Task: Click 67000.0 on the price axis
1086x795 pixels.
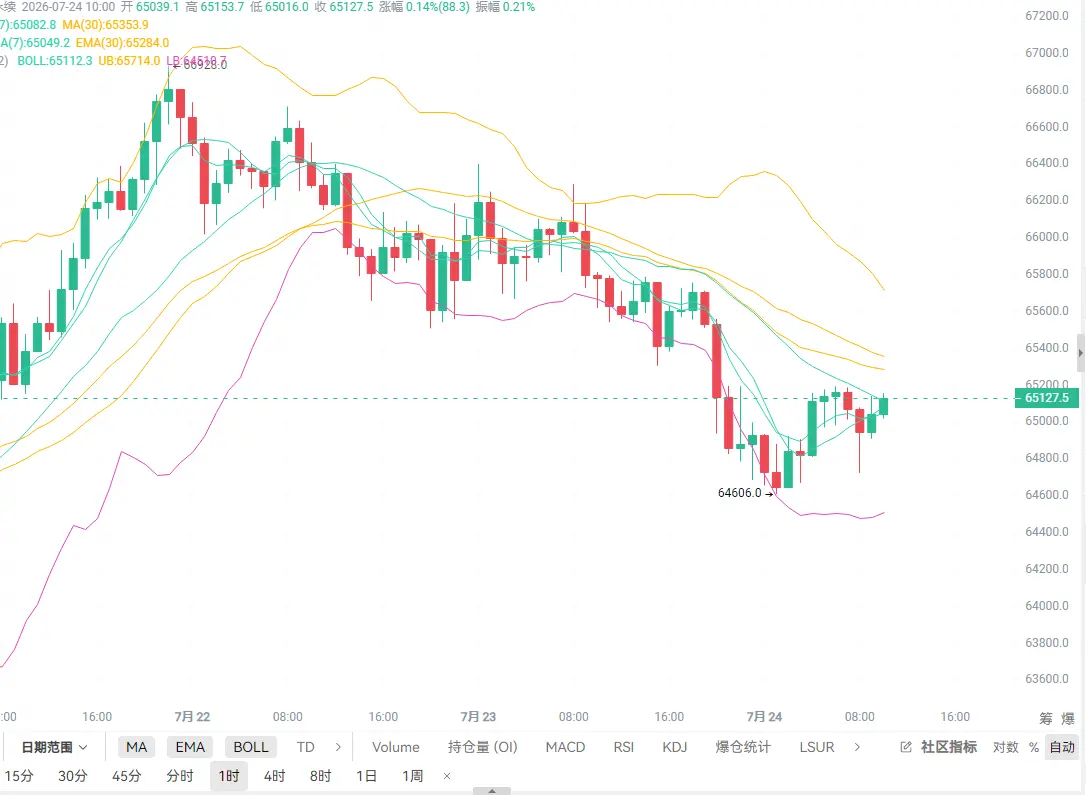Action: pyautogui.click(x=1047, y=53)
